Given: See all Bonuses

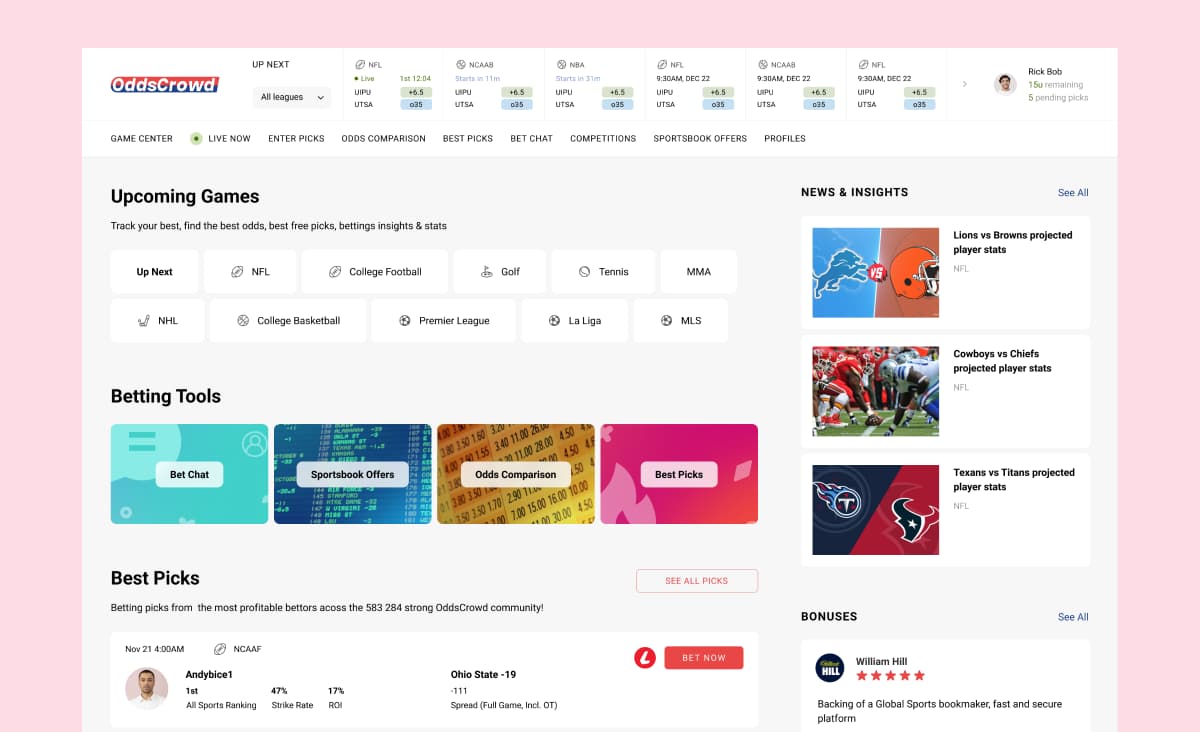Looking at the screenshot, I should click(x=1073, y=617).
